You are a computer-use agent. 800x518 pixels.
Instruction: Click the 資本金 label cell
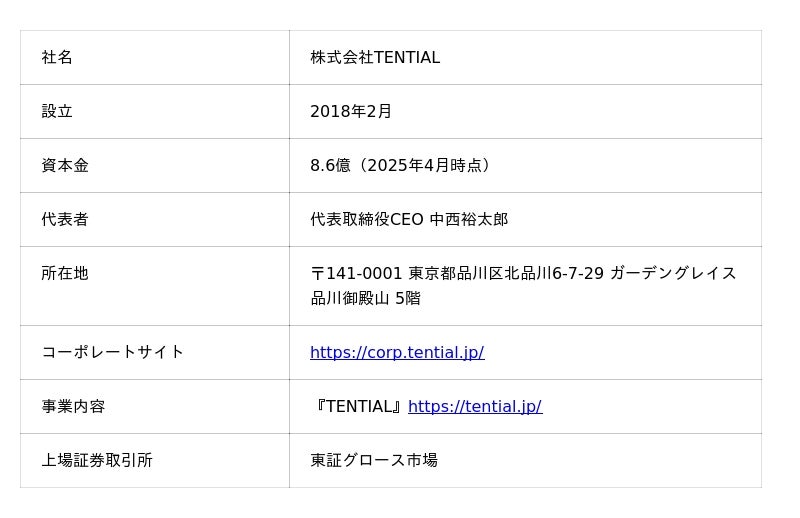pyautogui.click(x=65, y=166)
